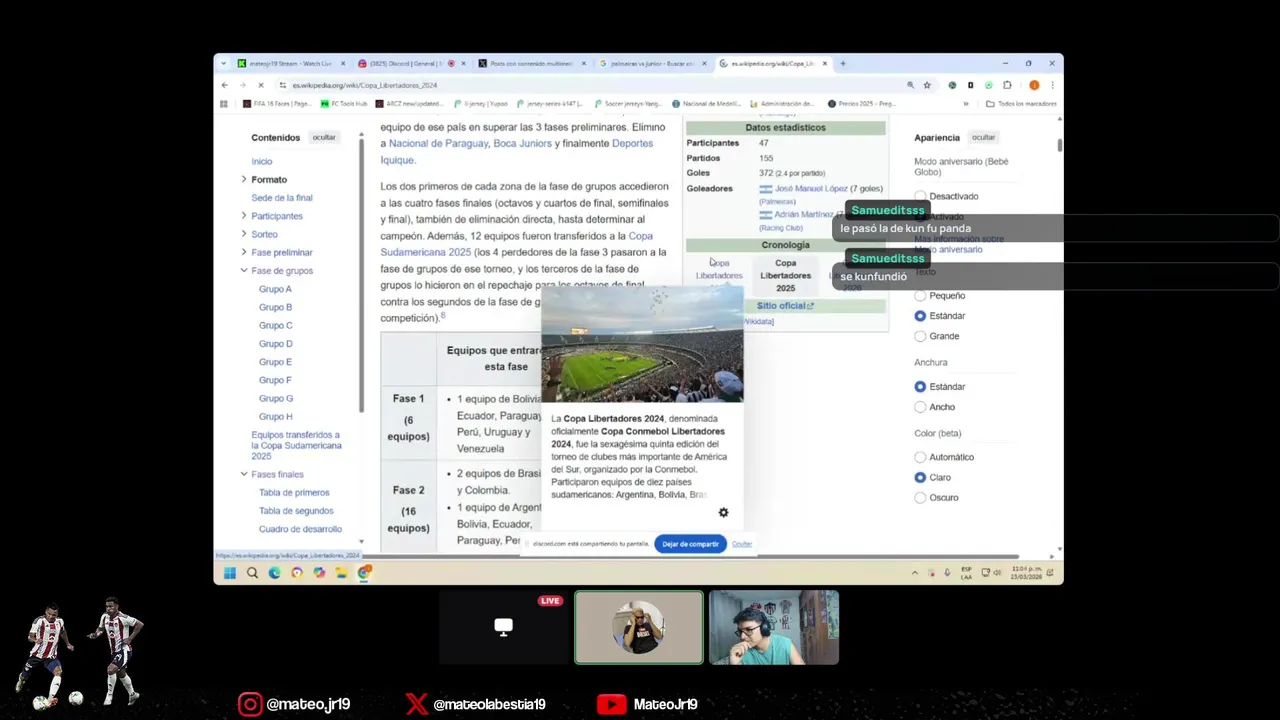Image resolution: width=1280 pixels, height=720 pixels.
Task: Open the José Manuel López link
Action: point(811,188)
